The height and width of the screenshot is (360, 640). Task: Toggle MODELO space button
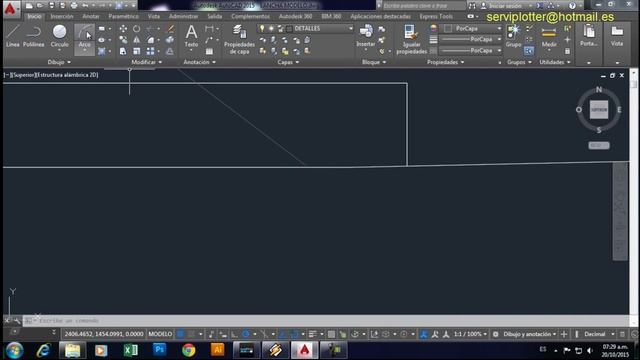(160, 334)
